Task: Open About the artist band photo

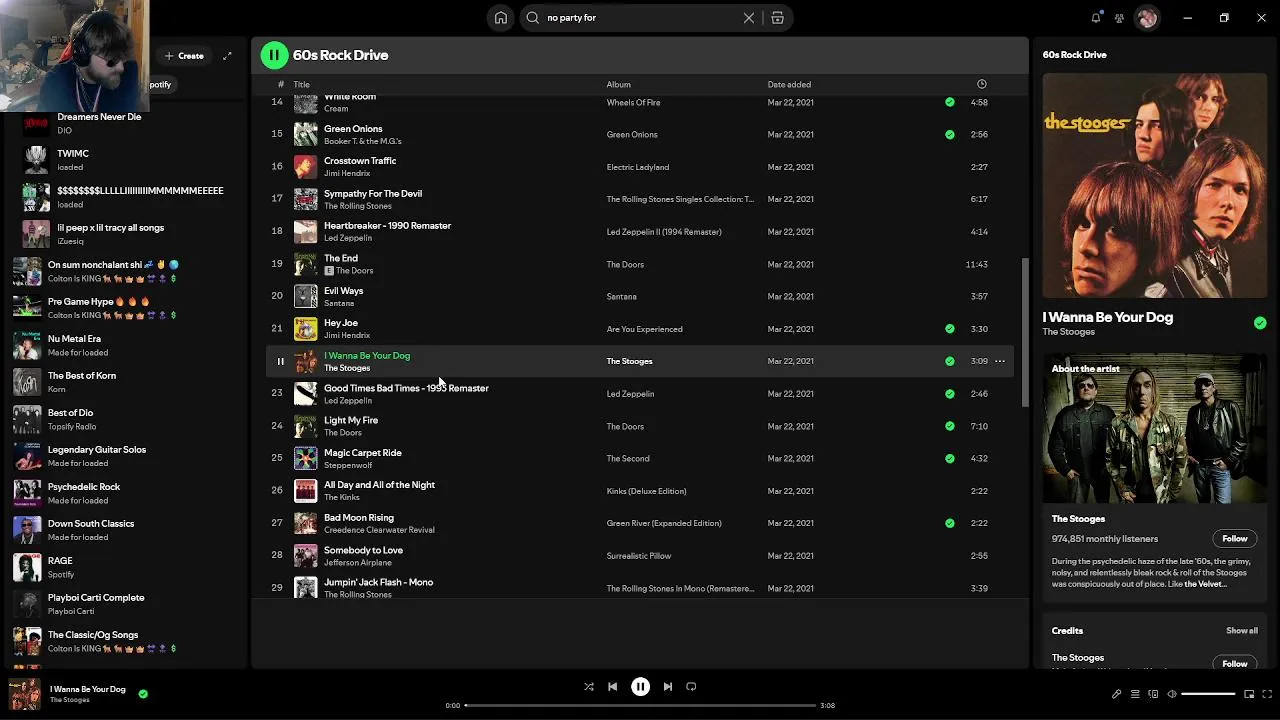Action: pyautogui.click(x=1154, y=428)
